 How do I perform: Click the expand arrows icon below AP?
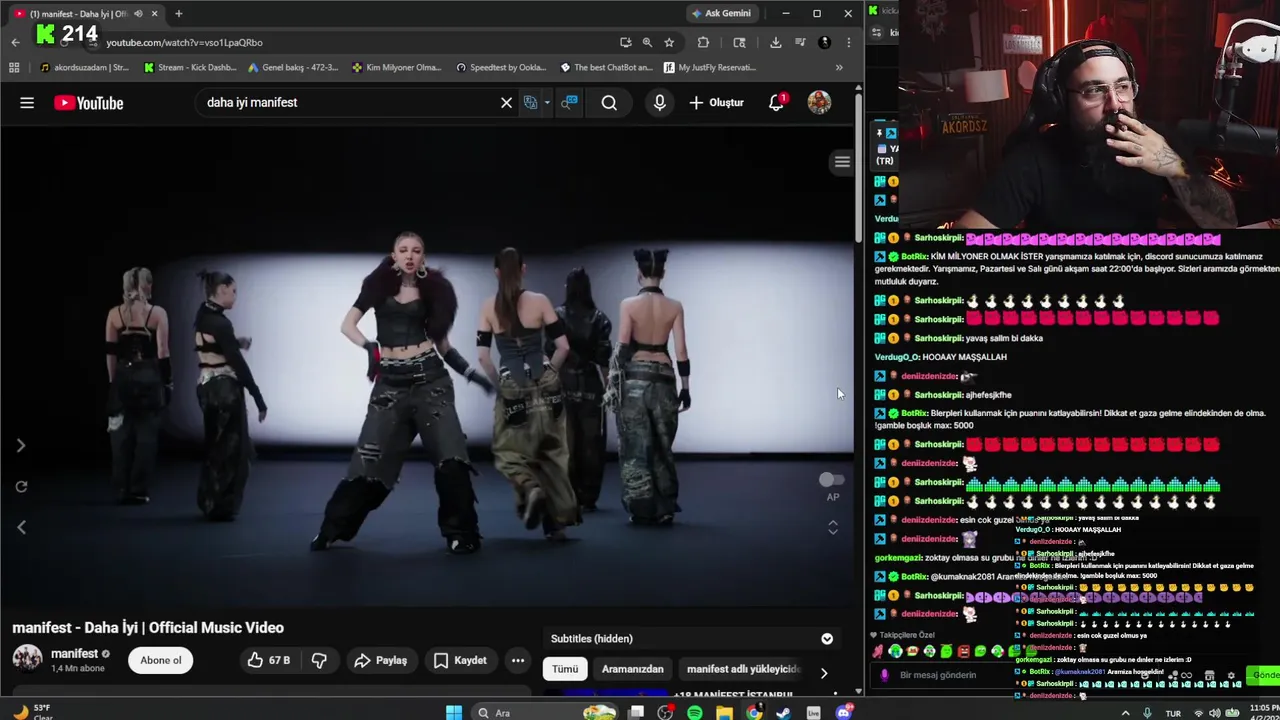click(832, 527)
